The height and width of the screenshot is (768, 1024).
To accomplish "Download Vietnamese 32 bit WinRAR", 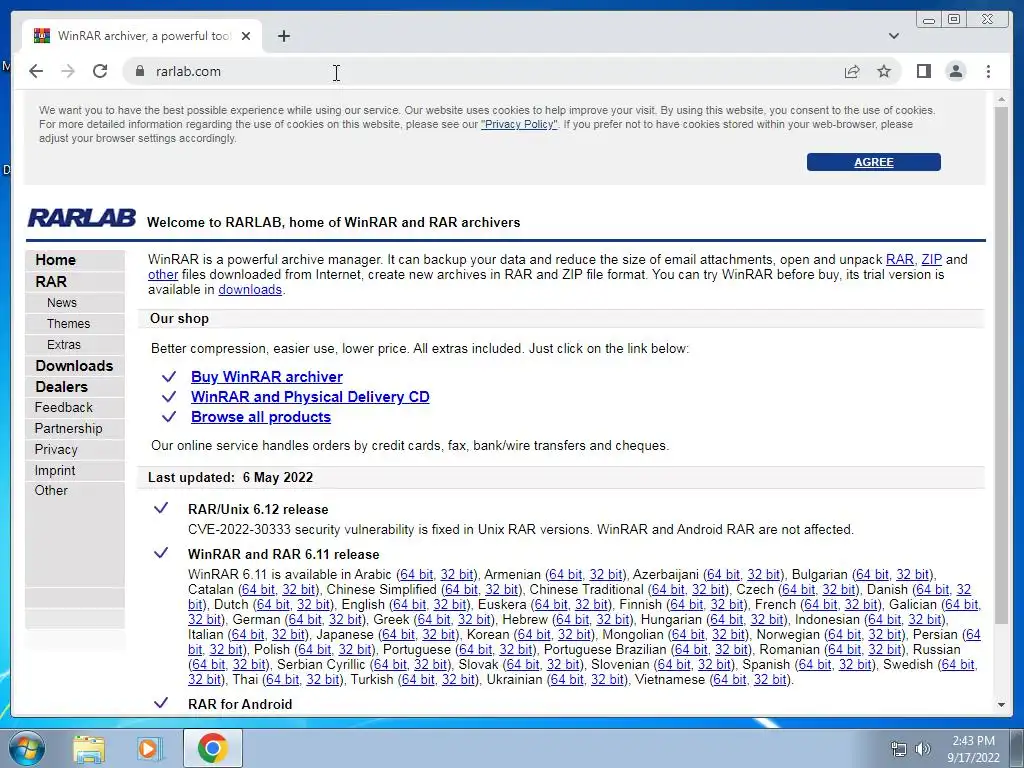I will click(770, 680).
